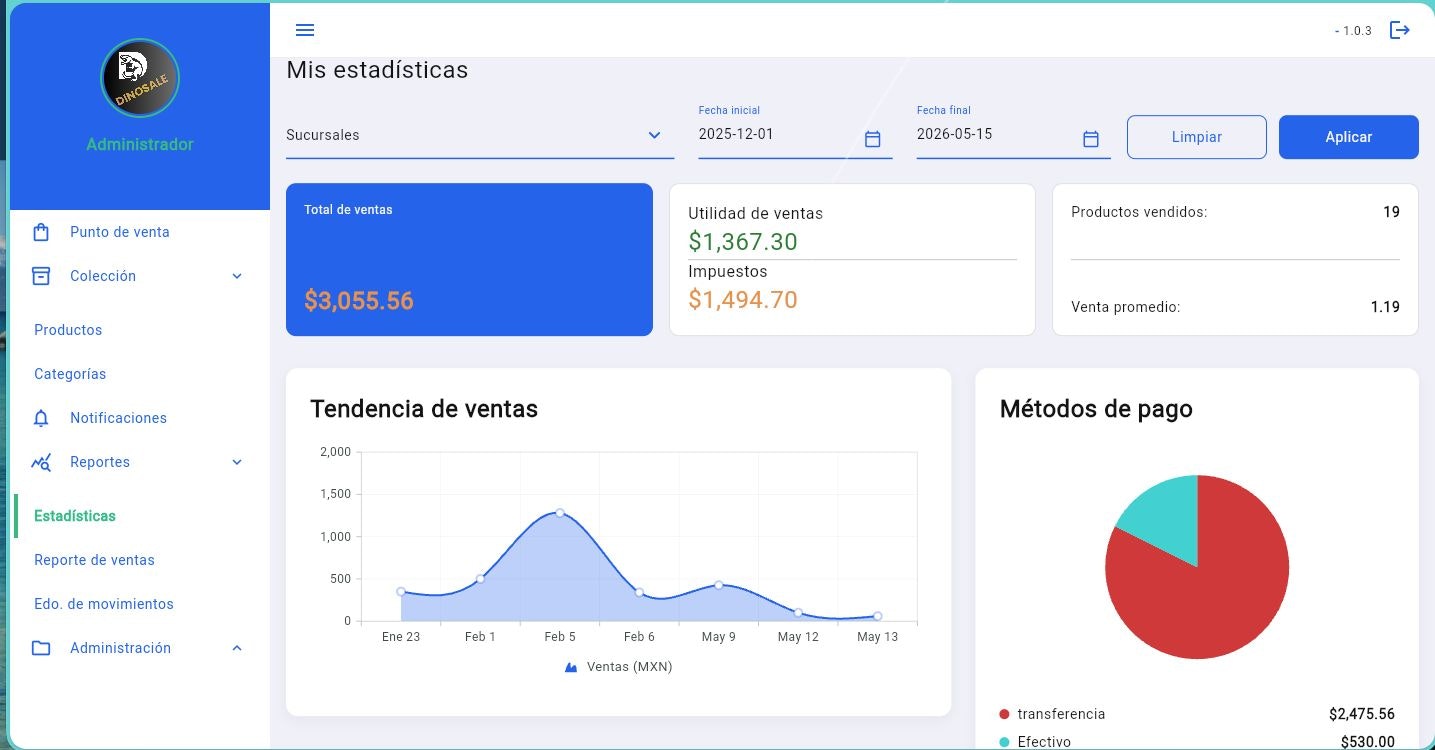Image resolution: width=1435 pixels, height=750 pixels.
Task: Click the Métodos de pago title
Action: coord(1096,408)
